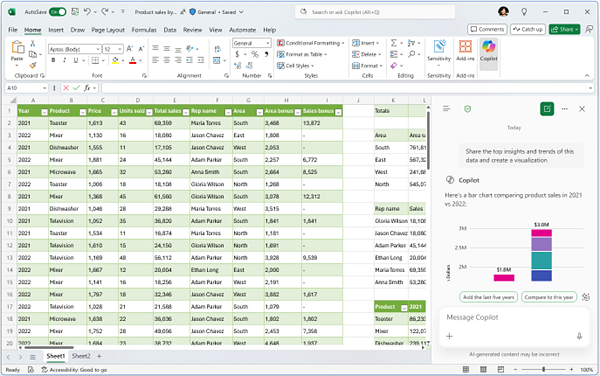Apply yellow fill color bucket
The height and width of the screenshot is (376, 600).
point(115,60)
